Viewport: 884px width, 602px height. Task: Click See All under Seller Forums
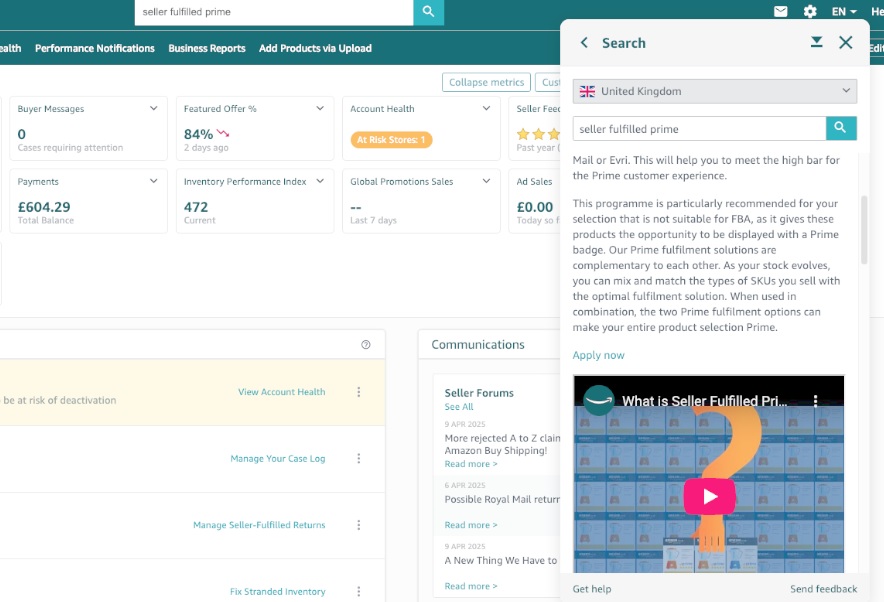point(458,407)
